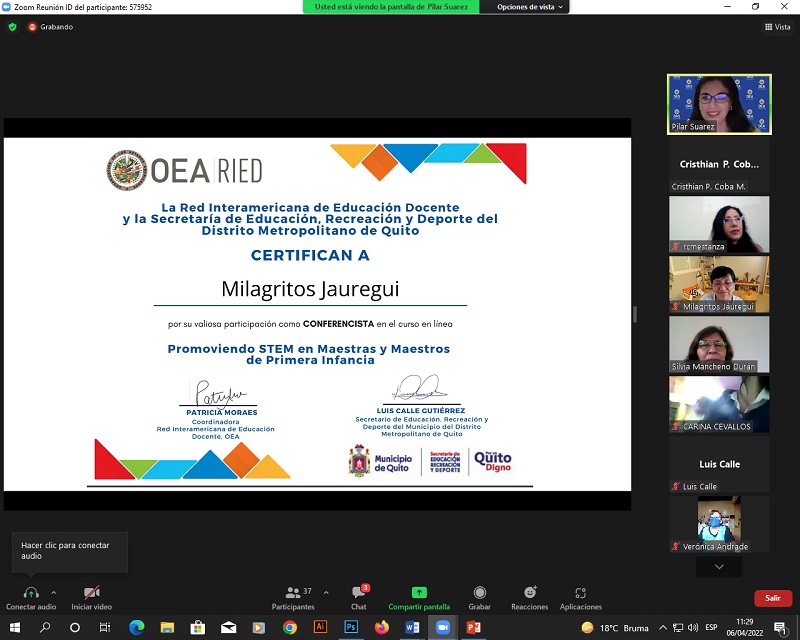Open Adobe Photoshop from taskbar
Viewport: 800px width, 640px height.
(x=351, y=627)
